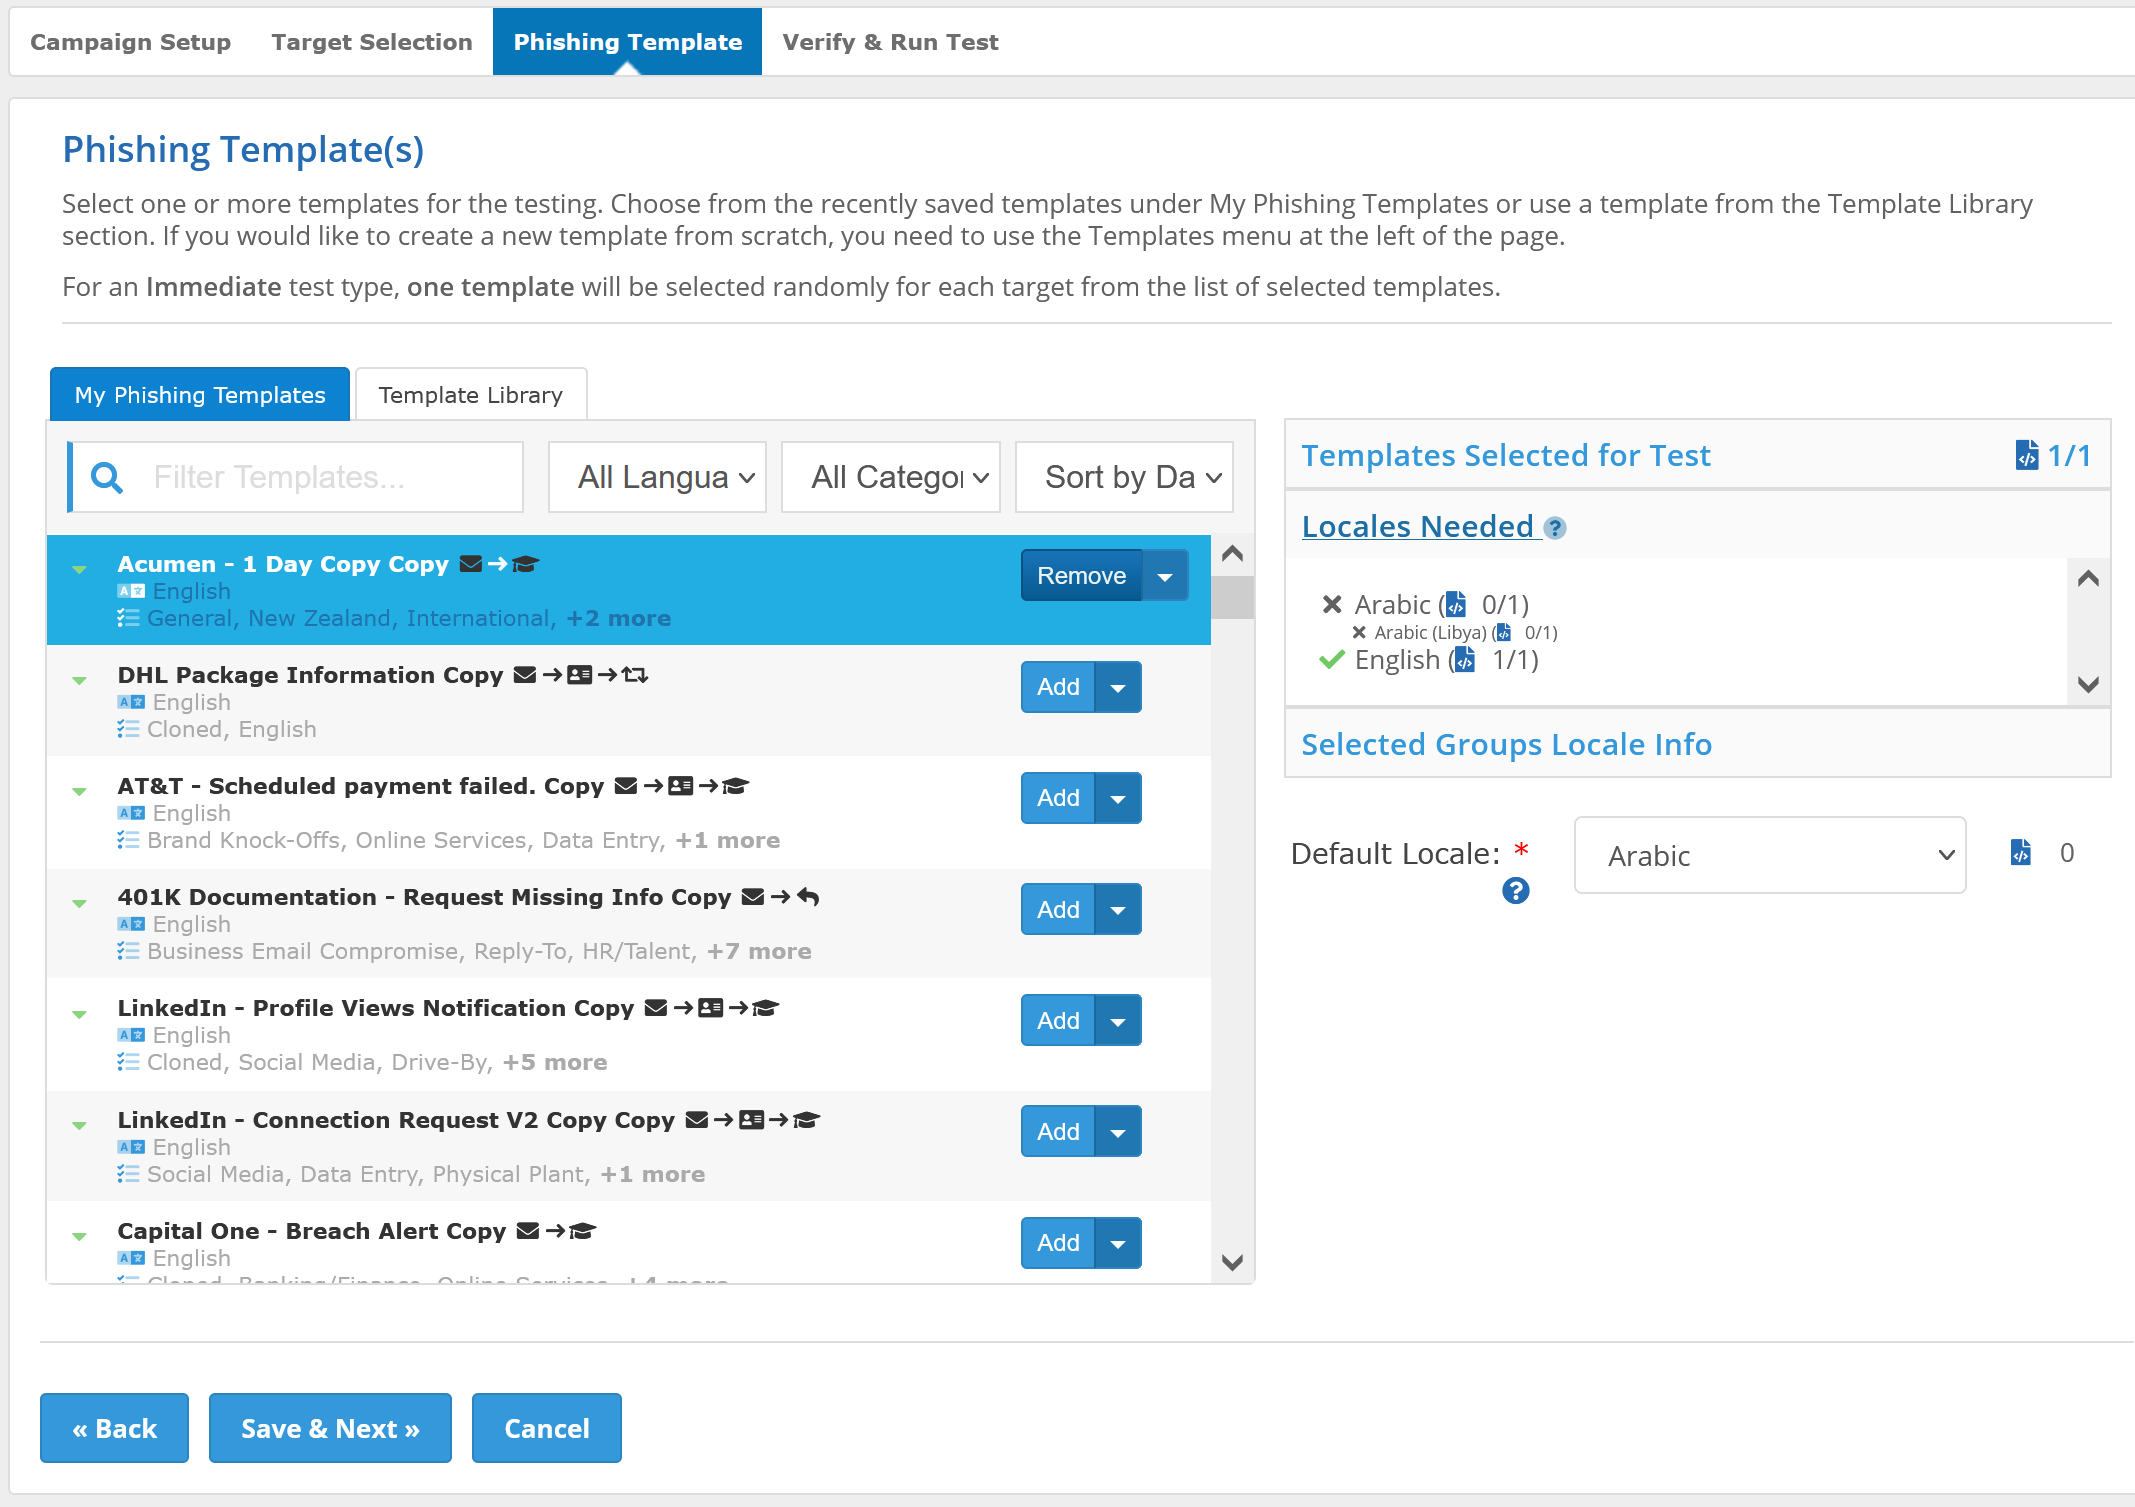The height and width of the screenshot is (1507, 2135).
Task: Click the graduation cap icon on AT&T row
Action: tap(736, 786)
